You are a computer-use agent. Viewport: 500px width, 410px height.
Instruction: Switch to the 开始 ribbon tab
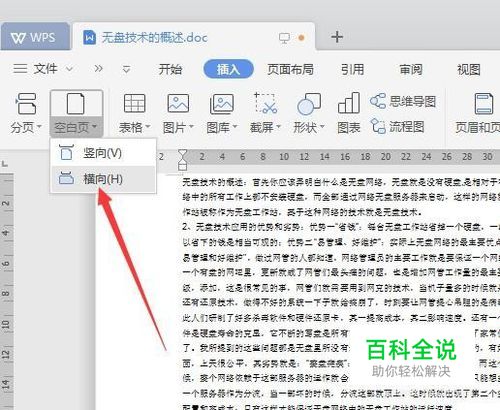170,69
